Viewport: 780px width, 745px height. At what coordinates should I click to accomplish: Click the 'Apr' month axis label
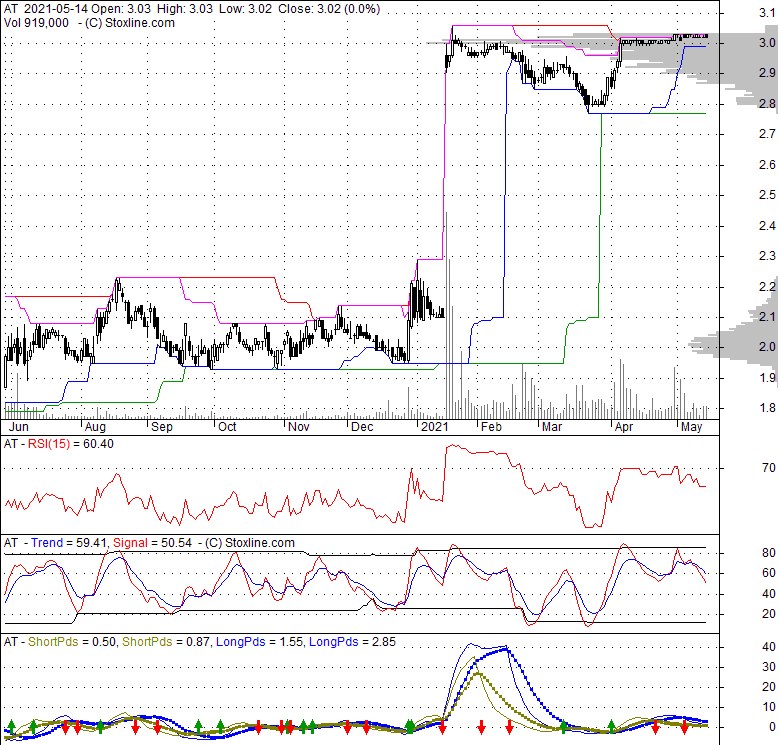(x=624, y=427)
